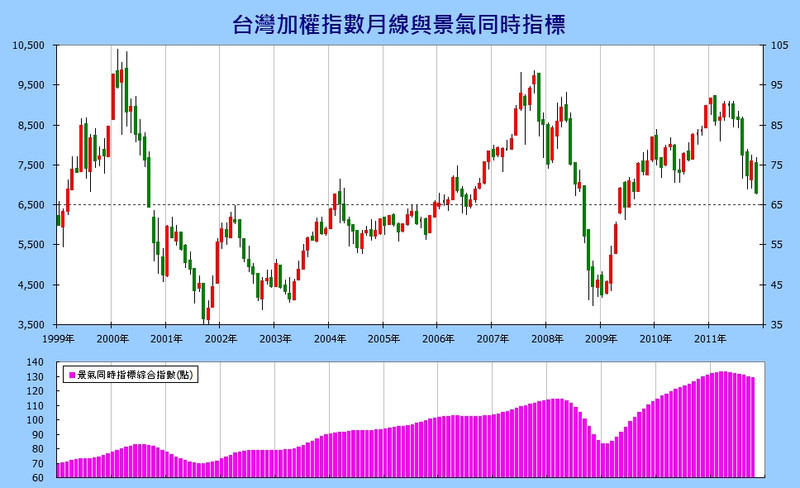Select legend text 景氣同時指標綜合指數(點)
Image resolution: width=800 pixels, height=488 pixels.
coord(135,375)
